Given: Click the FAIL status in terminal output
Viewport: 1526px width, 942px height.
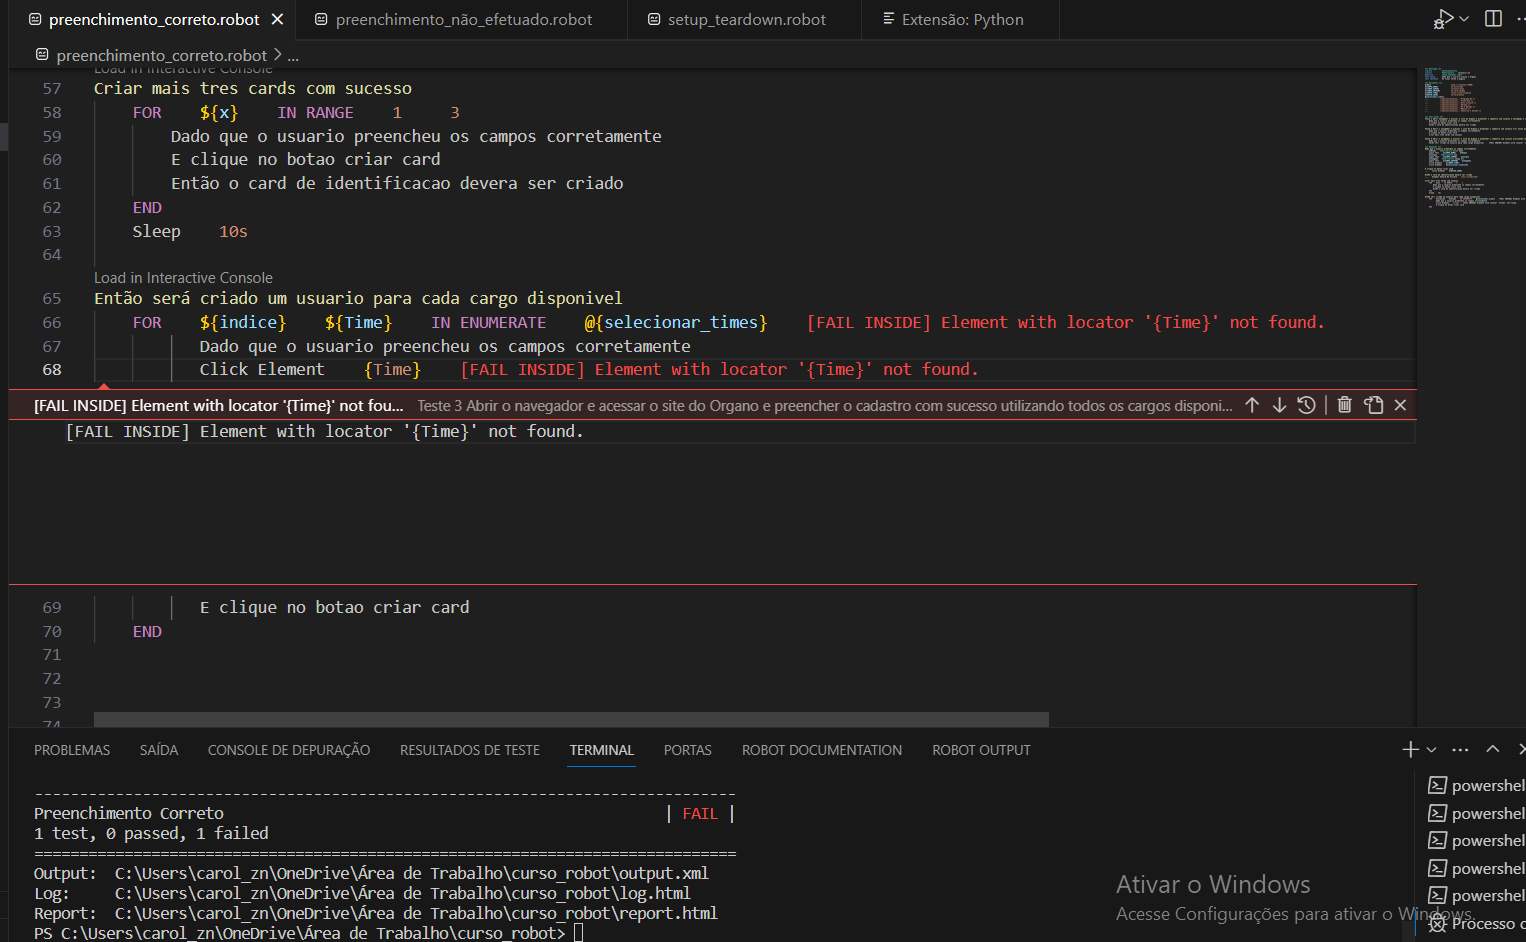Looking at the screenshot, I should tap(700, 813).
